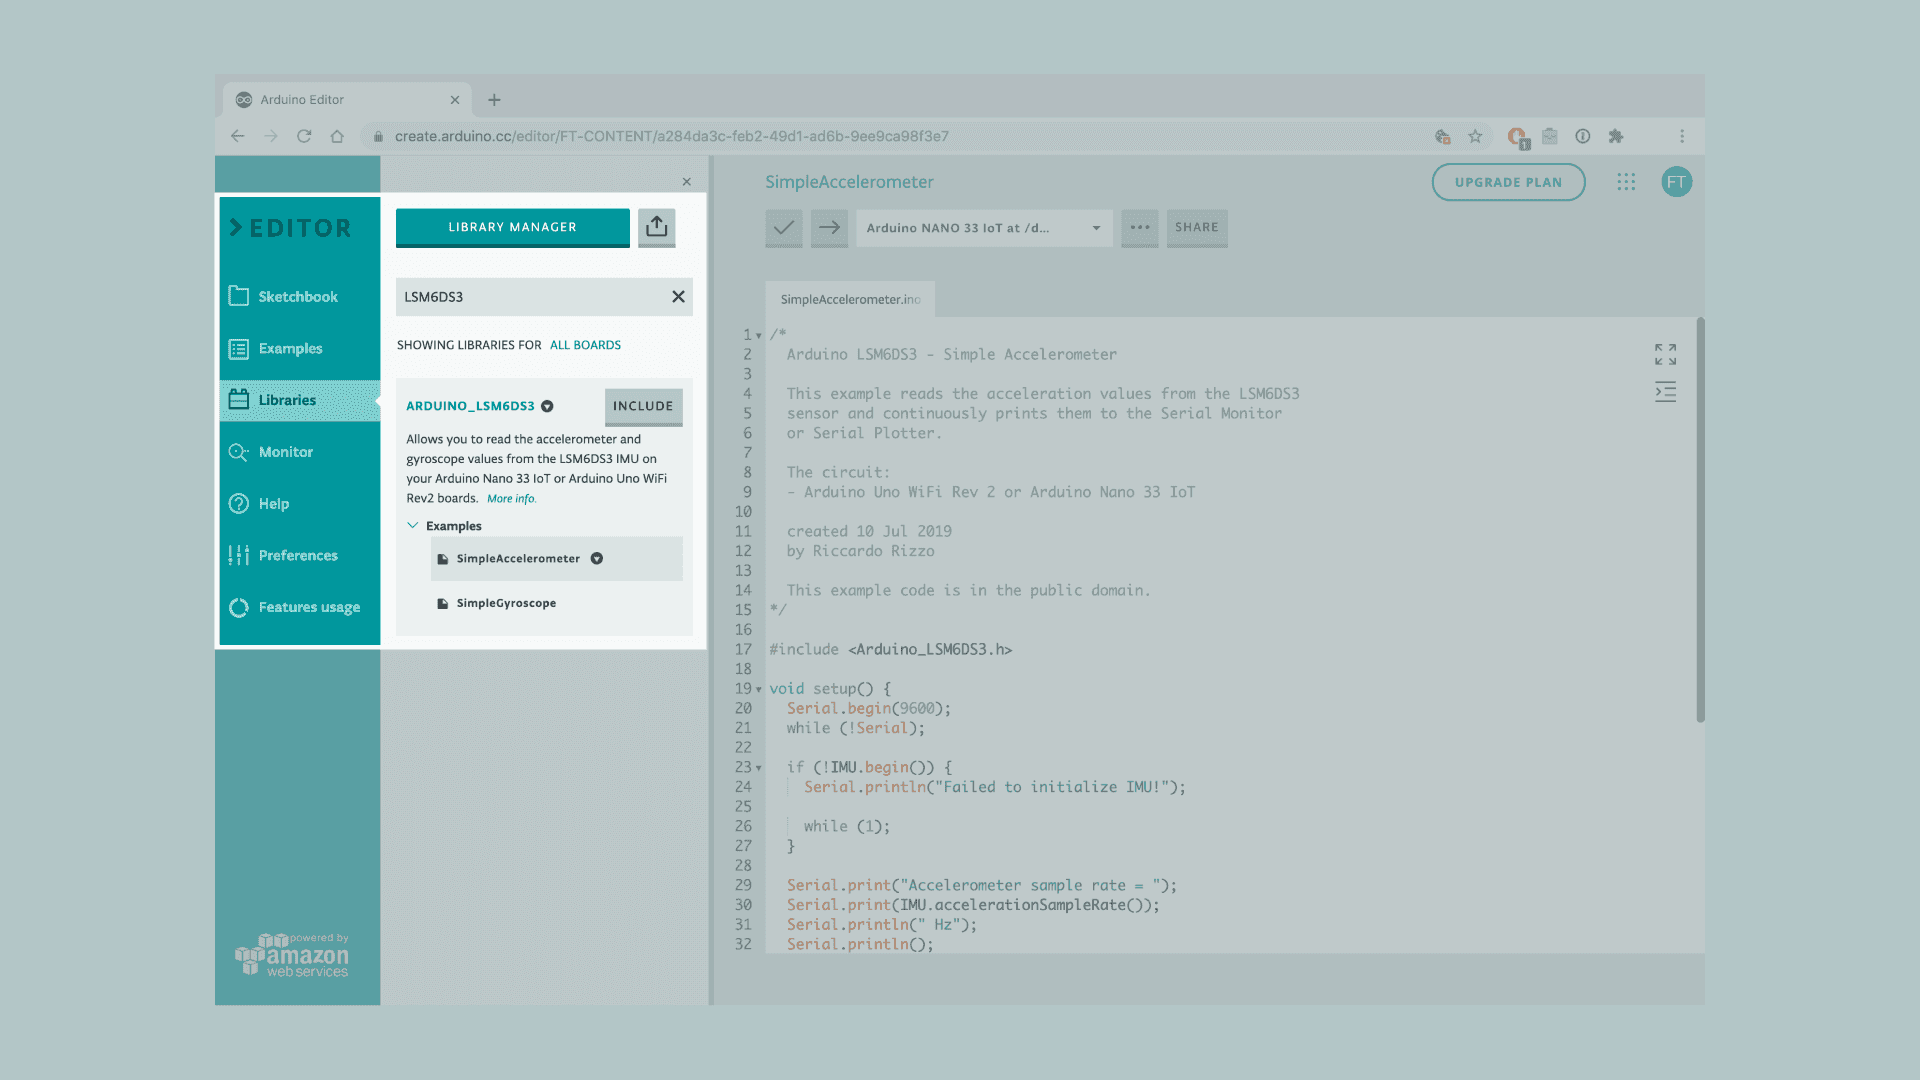Open the Monitor sidebar item
Screen dimensions: 1920x1080
286,452
